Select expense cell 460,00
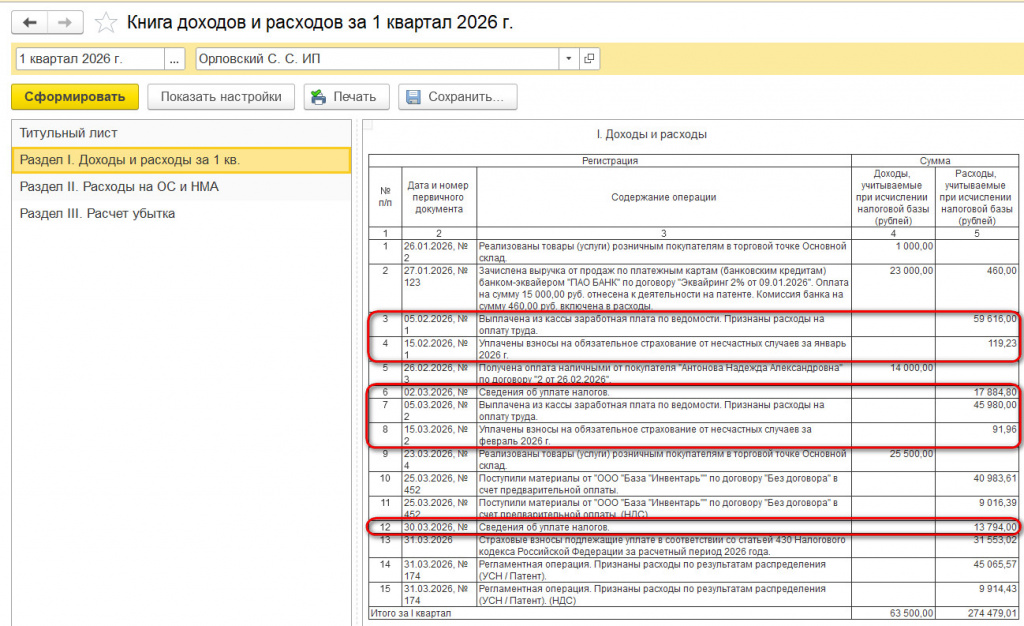The image size is (1024, 626). (977, 288)
